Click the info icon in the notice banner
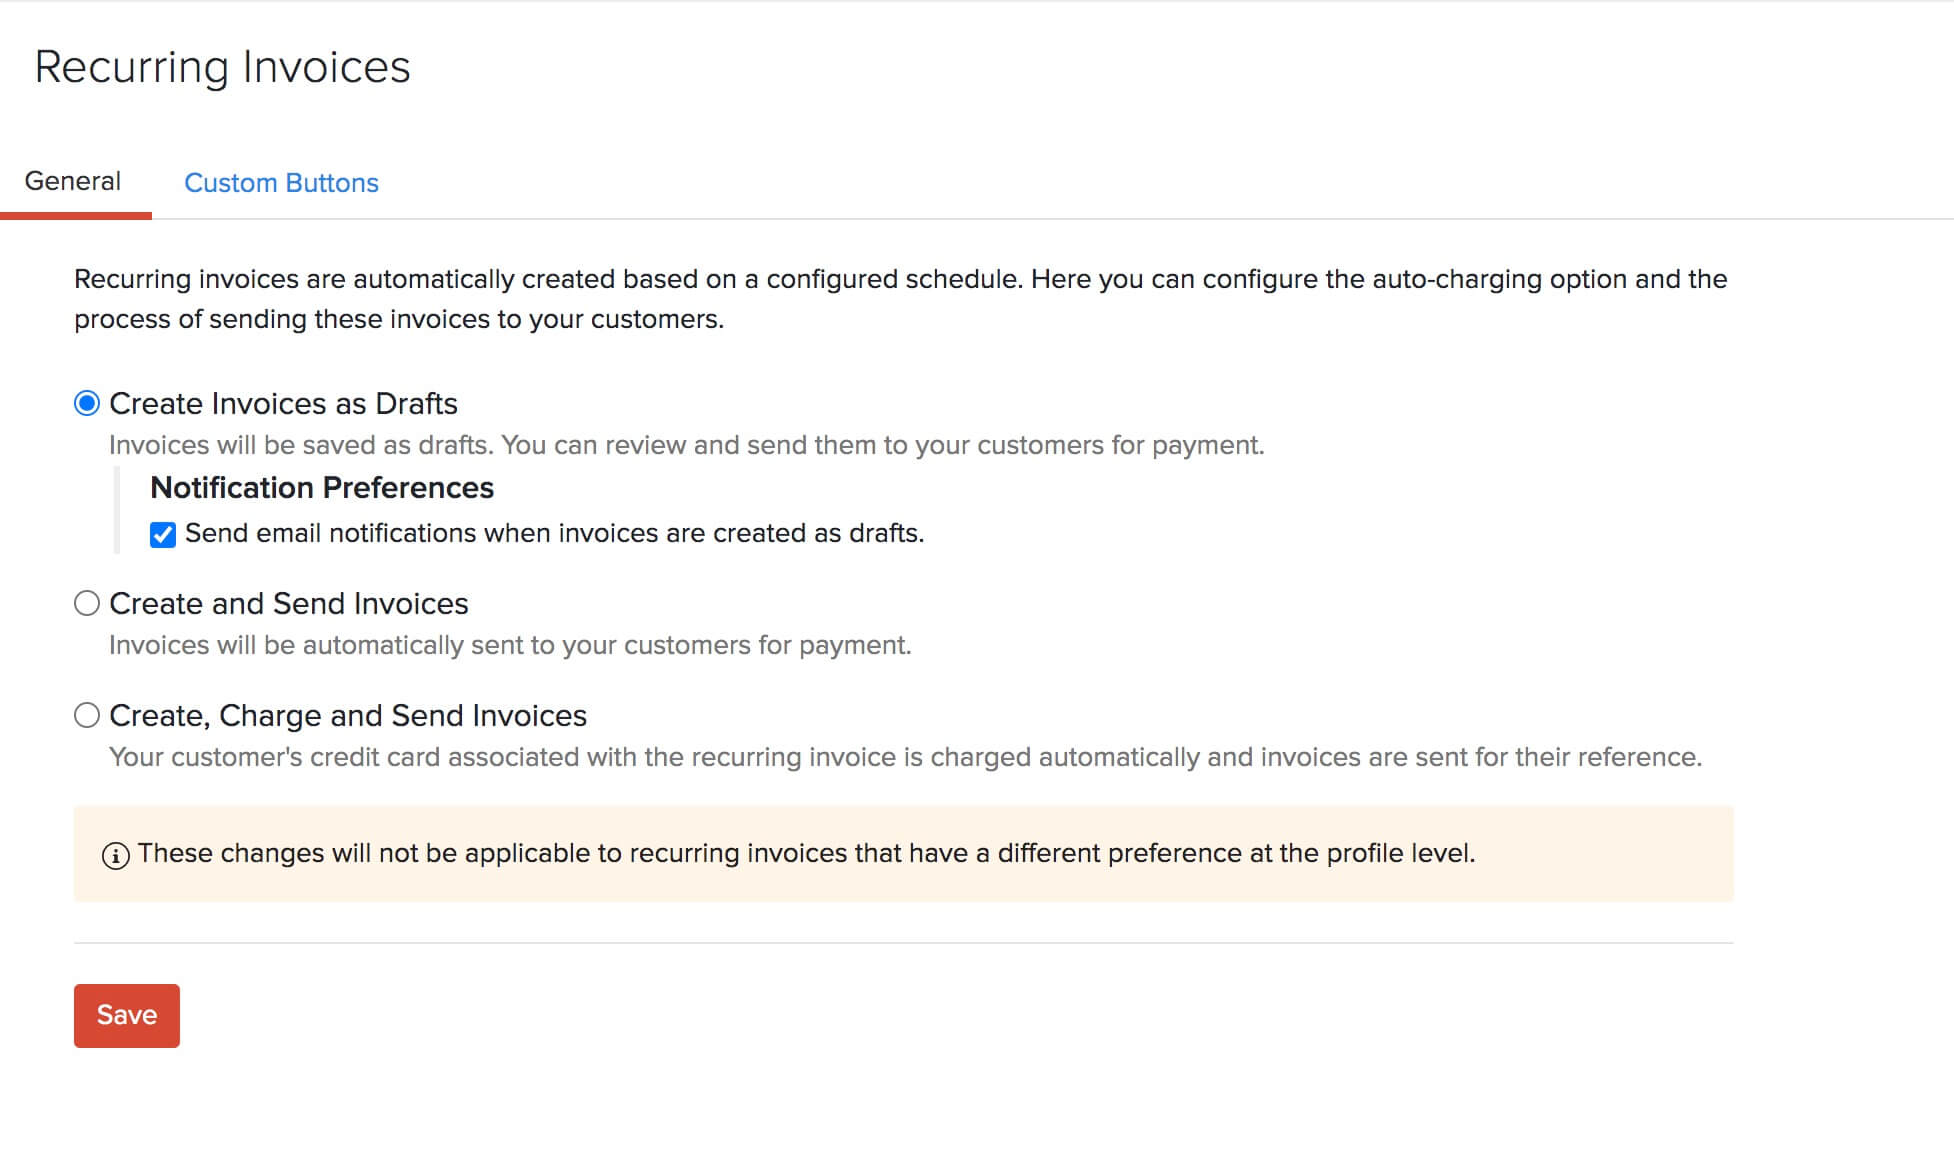The image size is (1954, 1162). (115, 854)
